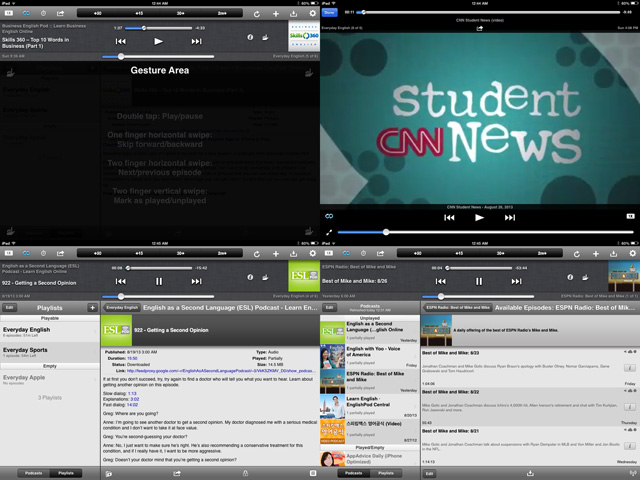This screenshot has width=640, height=480.
Task: Switch to Playlists tab in bottom-right screenshot
Action: 386,473
